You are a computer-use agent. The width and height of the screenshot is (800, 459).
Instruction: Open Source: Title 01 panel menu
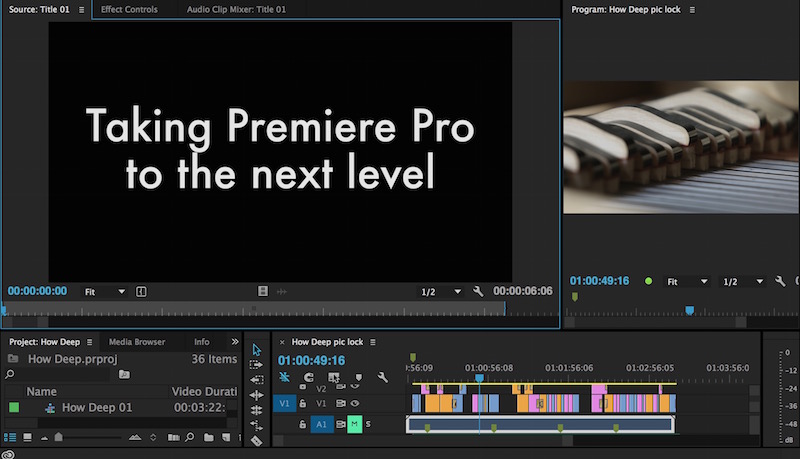81,10
